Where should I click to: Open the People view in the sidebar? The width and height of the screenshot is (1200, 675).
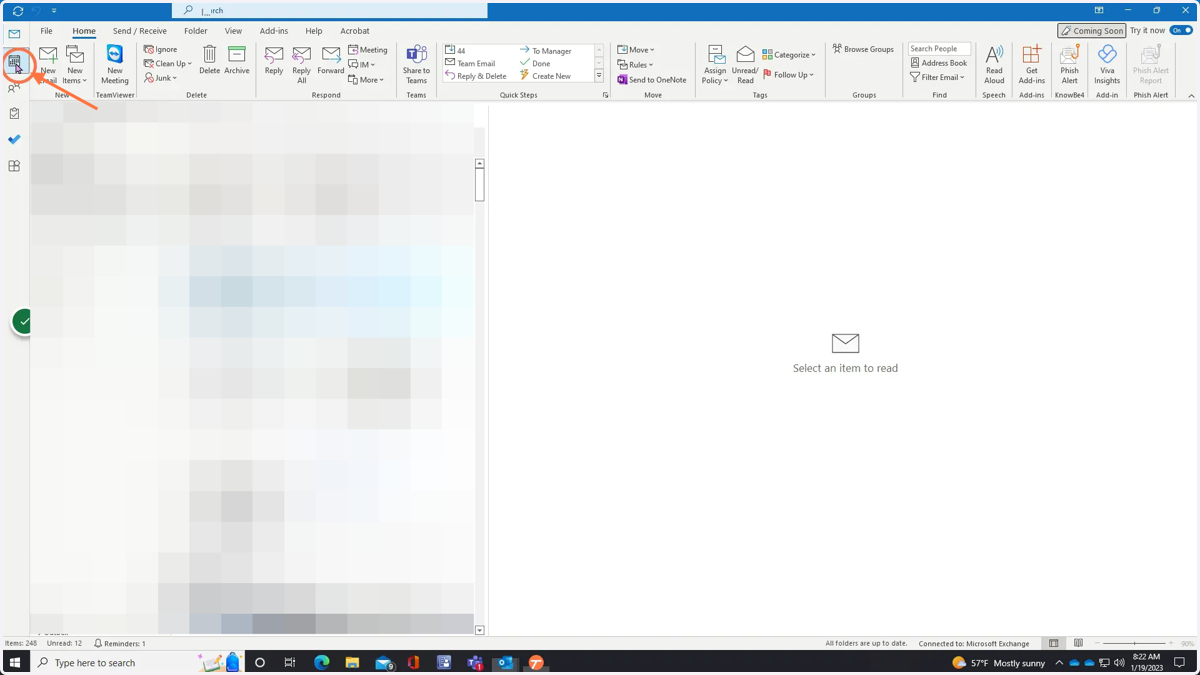pos(14,88)
